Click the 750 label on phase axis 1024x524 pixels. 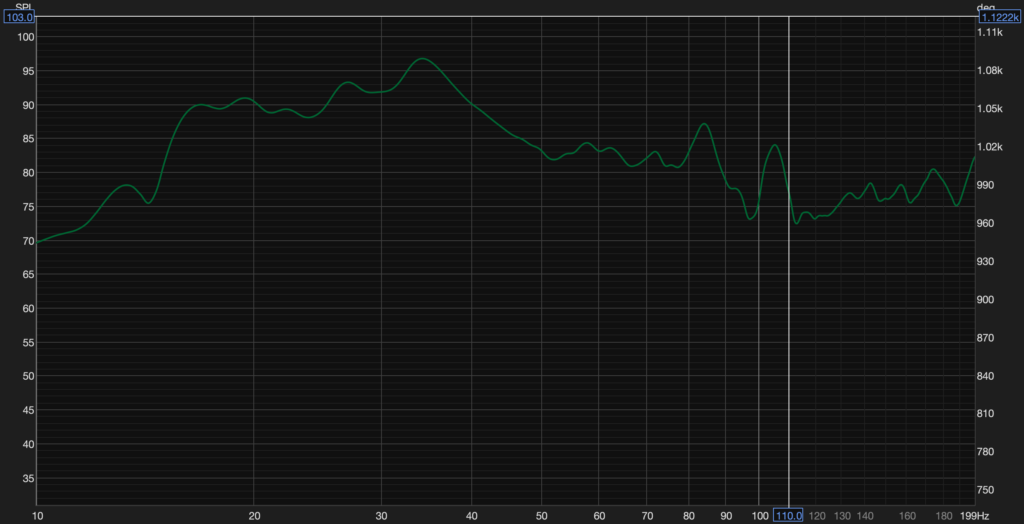[987, 490]
